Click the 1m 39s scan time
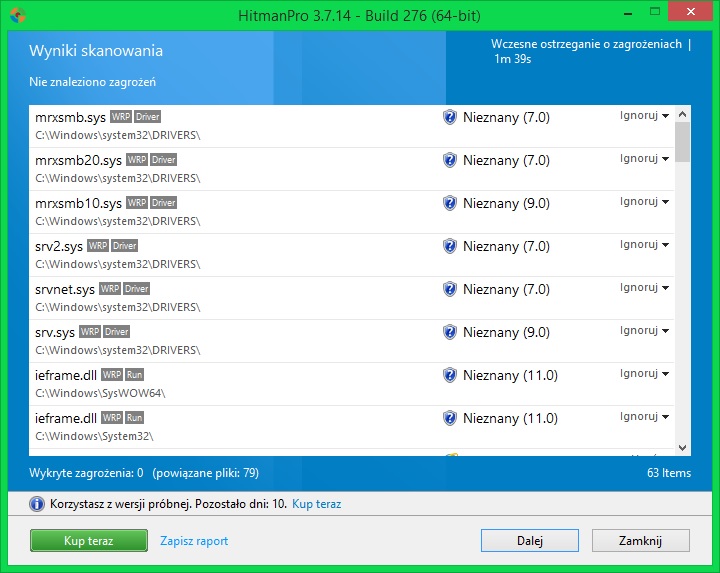The image size is (720, 573). coord(512,59)
